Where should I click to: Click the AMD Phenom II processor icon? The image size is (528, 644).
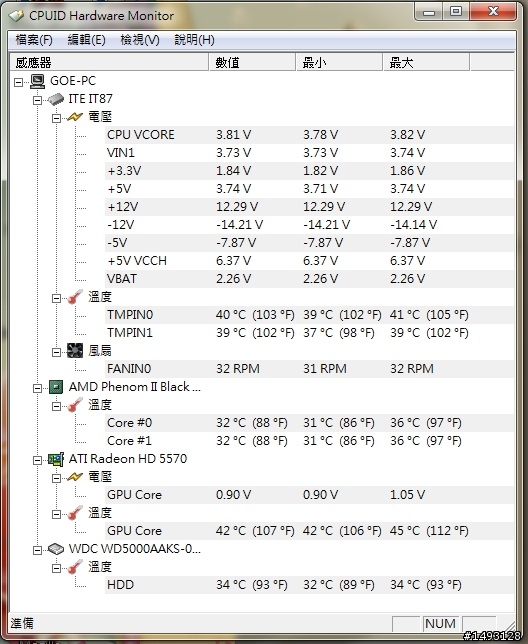coord(56,387)
